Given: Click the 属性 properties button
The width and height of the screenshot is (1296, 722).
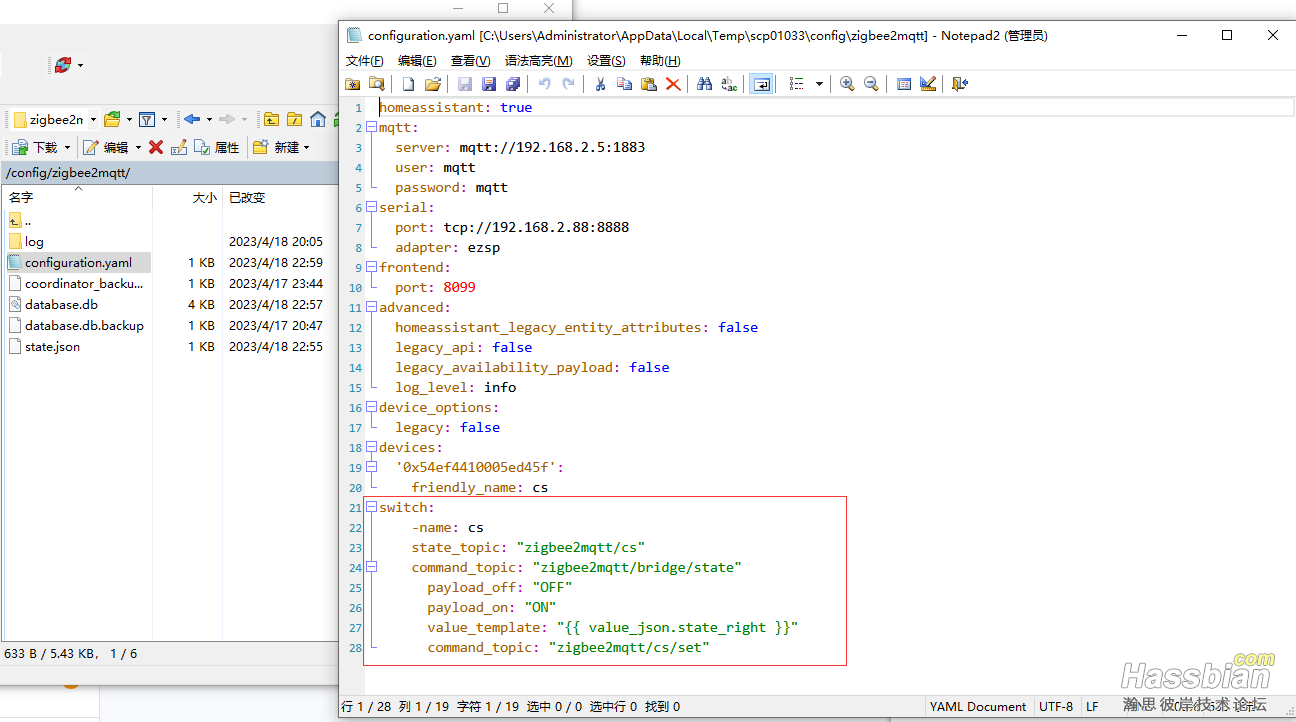Looking at the screenshot, I should (x=217, y=147).
